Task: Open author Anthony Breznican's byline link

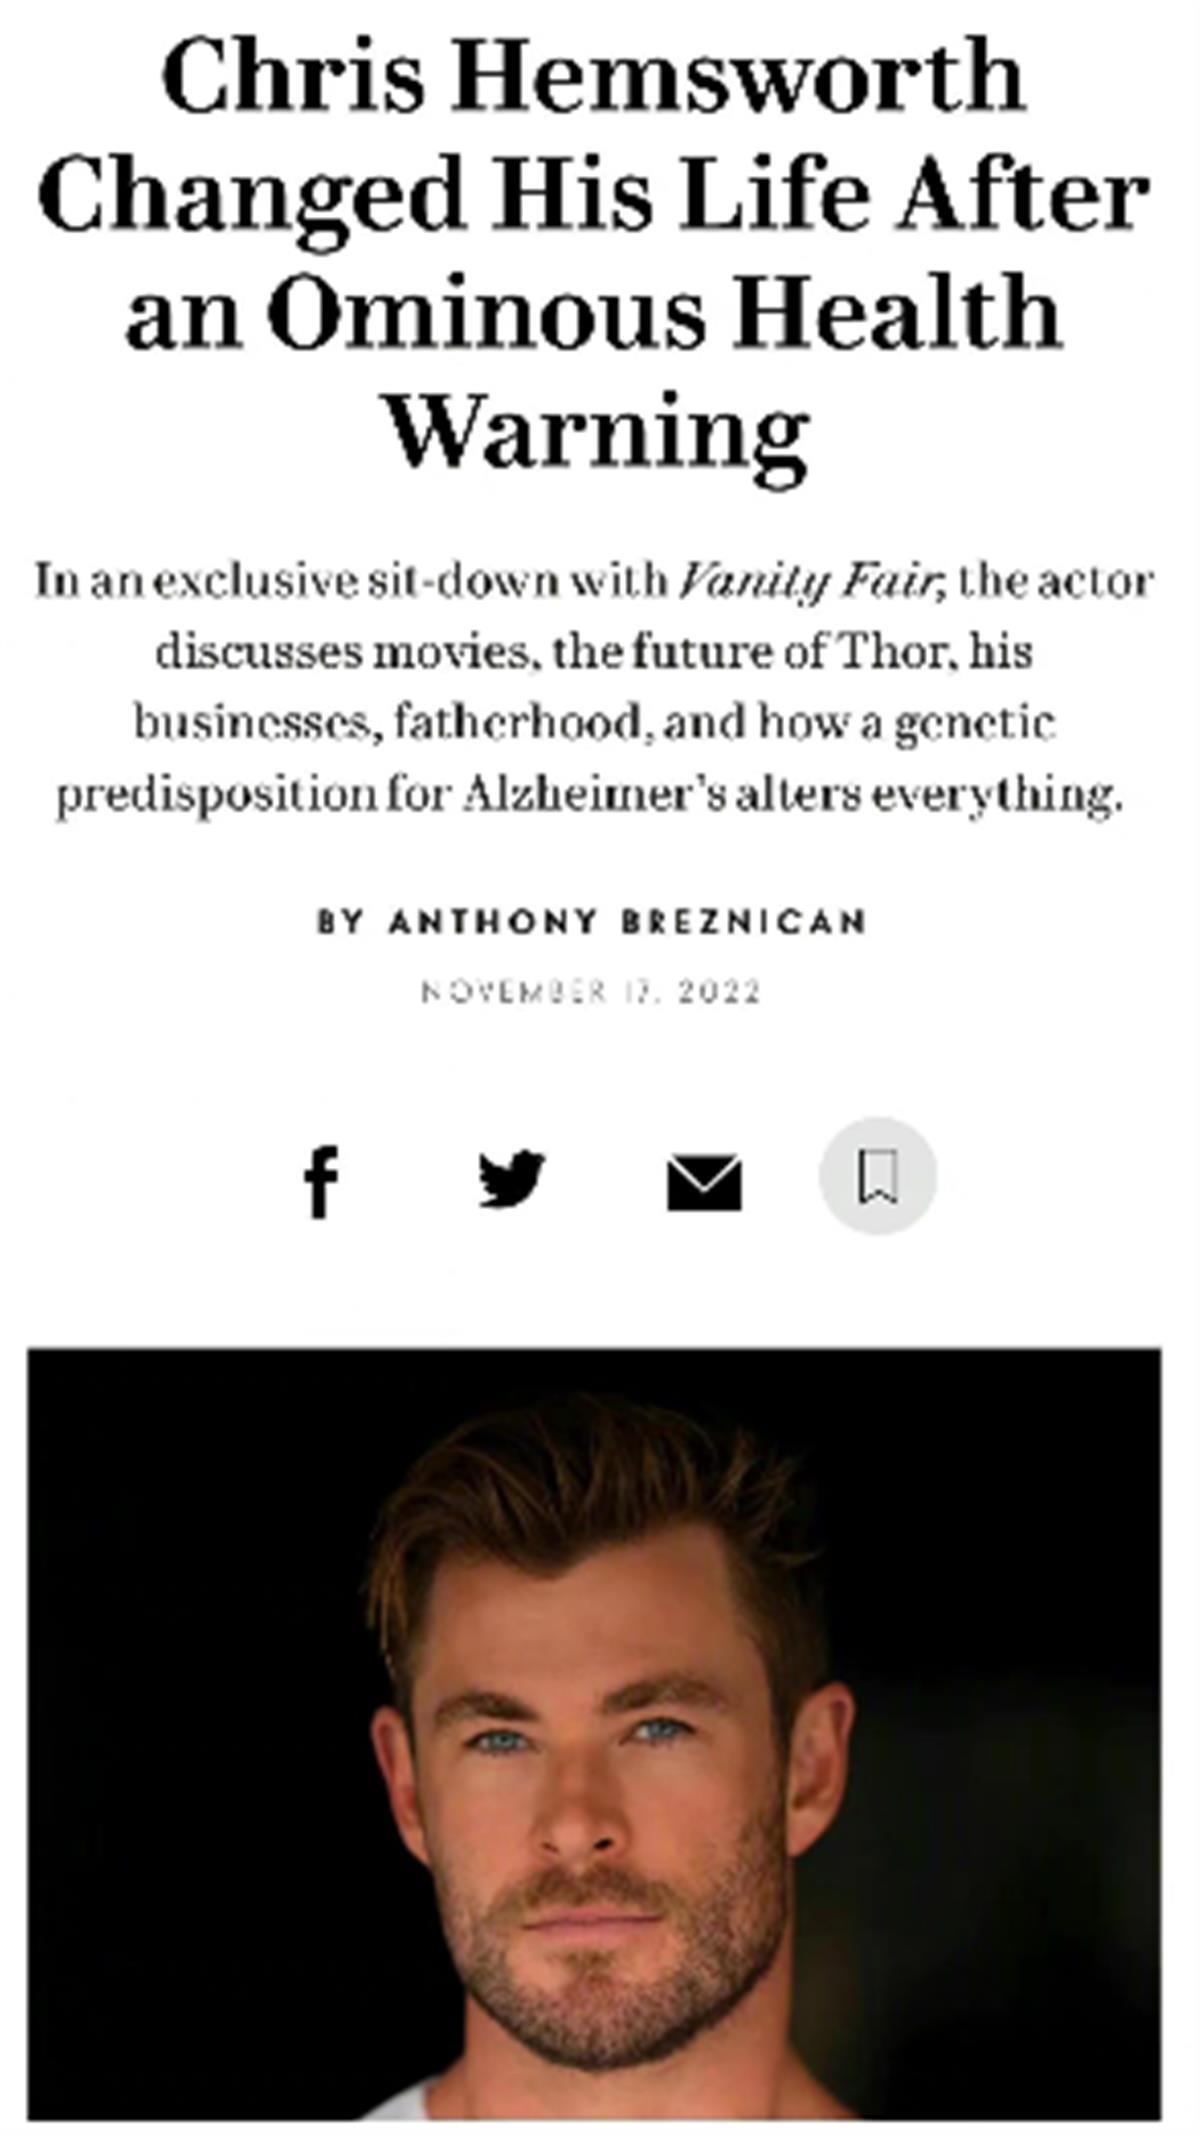Action: coord(627,921)
